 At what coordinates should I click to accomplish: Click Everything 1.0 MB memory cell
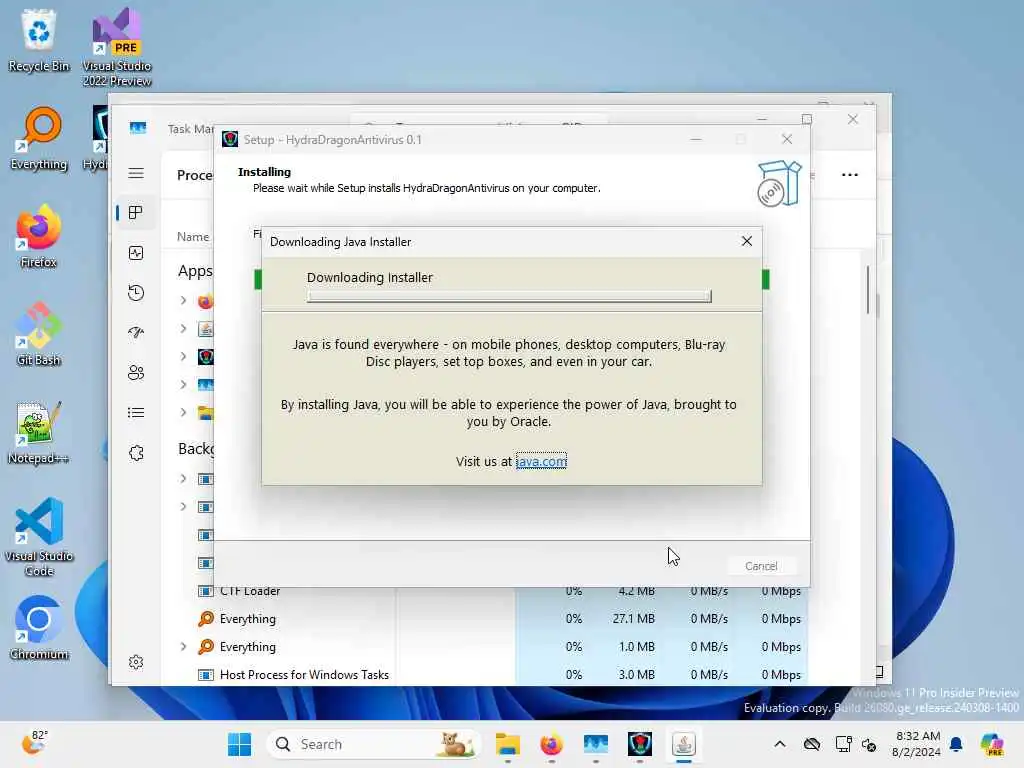[637, 647]
